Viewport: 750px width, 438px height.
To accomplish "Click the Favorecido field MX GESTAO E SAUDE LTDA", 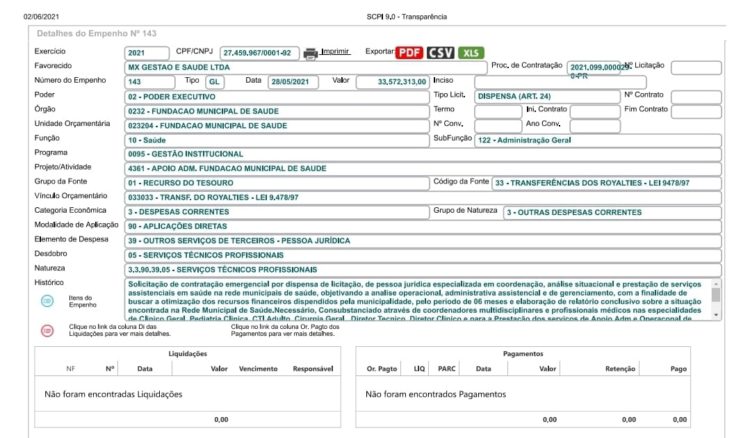I will tap(305, 67).
